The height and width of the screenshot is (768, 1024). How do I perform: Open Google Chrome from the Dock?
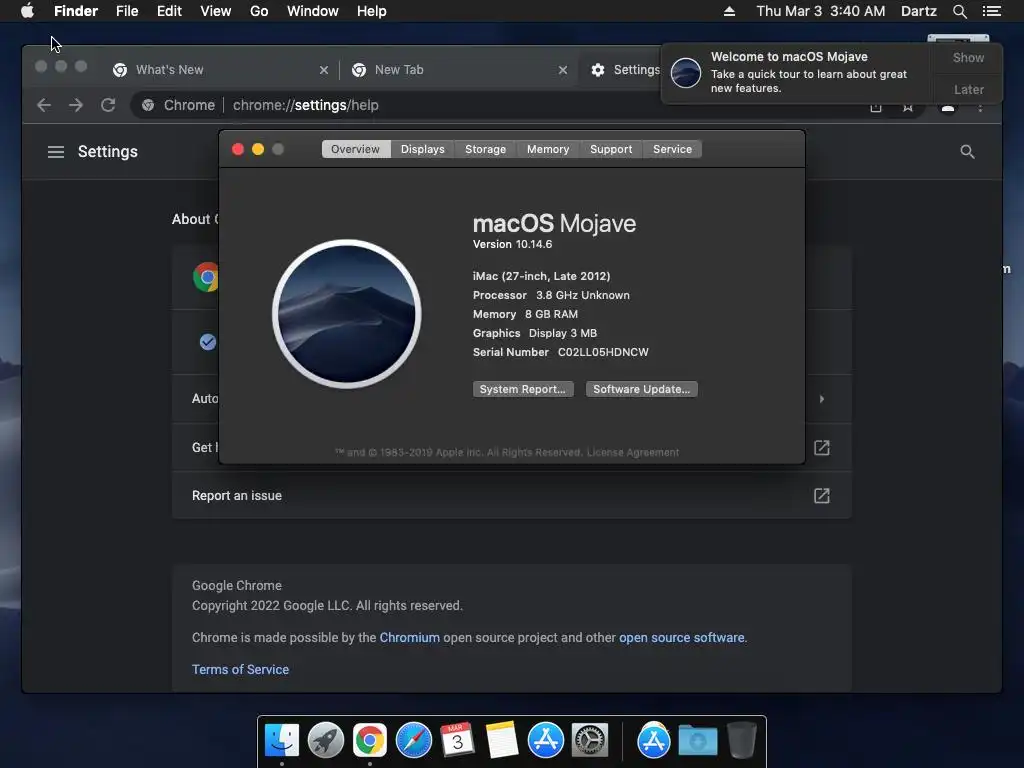coord(370,740)
